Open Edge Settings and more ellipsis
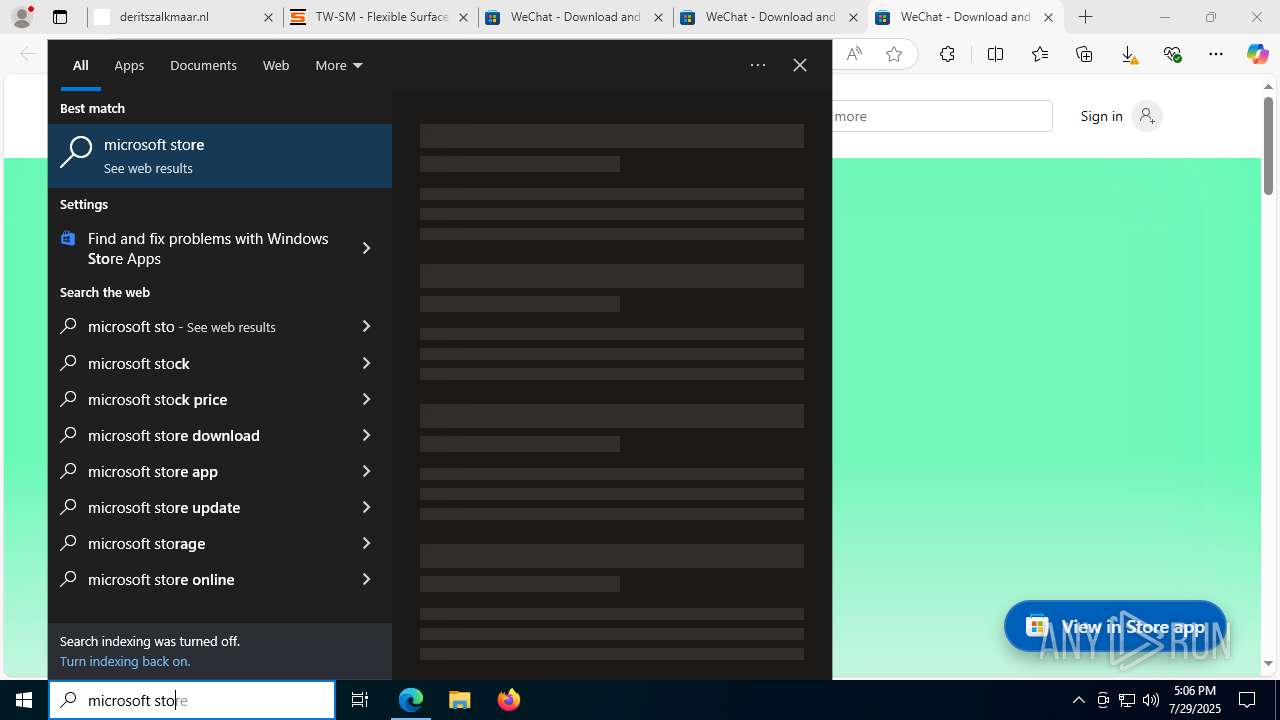The width and height of the screenshot is (1280, 720). pyautogui.click(x=1216, y=54)
